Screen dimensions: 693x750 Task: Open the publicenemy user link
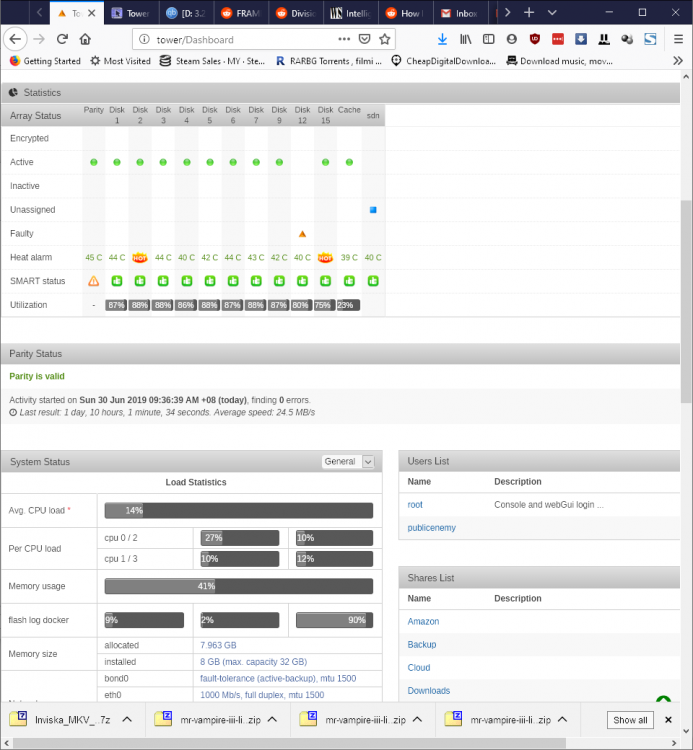(431, 528)
